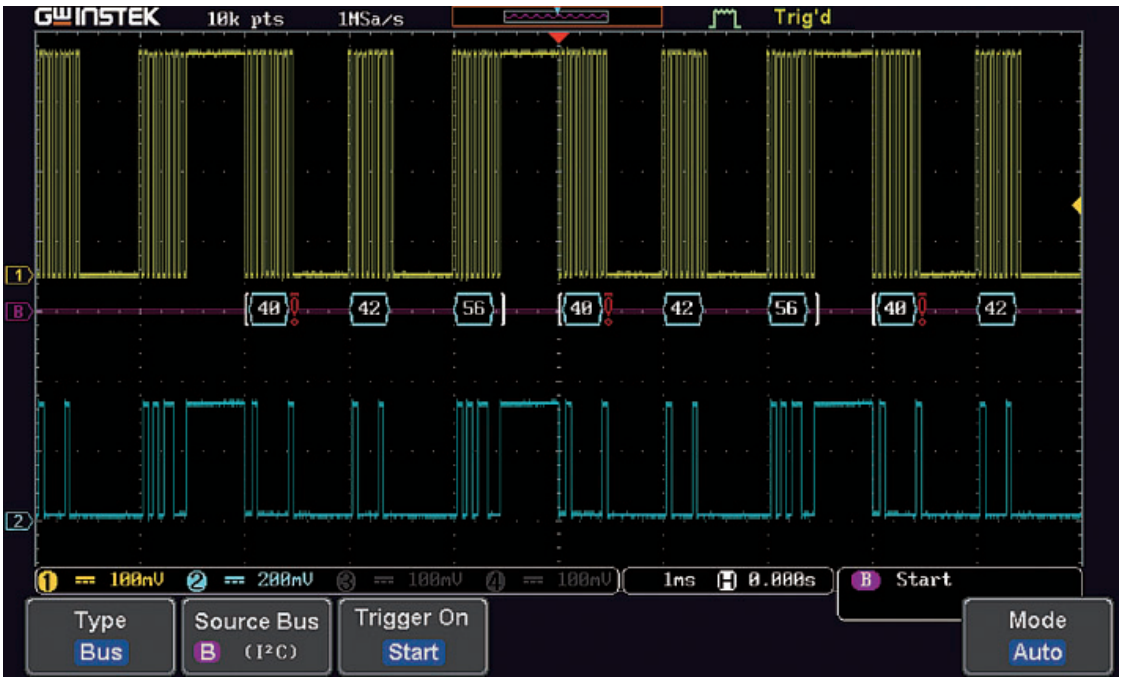
Task: Click the H position icon beside 0.000s
Action: click(x=727, y=581)
